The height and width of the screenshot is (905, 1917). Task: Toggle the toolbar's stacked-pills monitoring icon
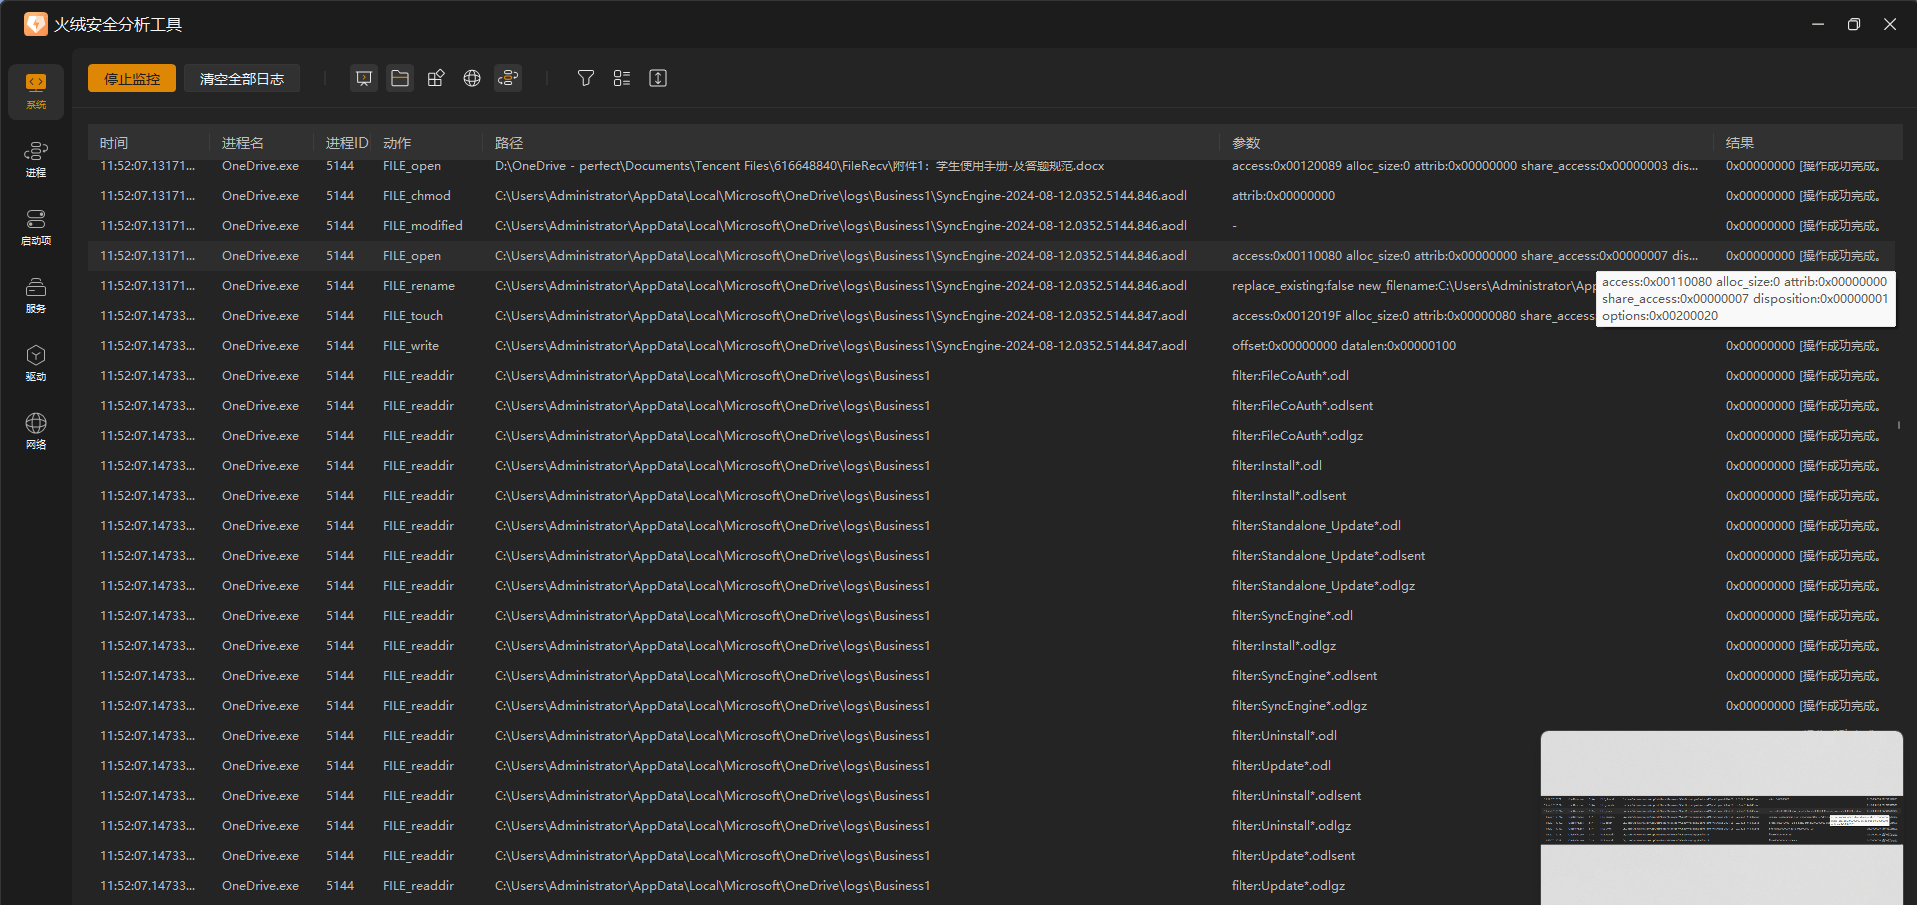[508, 78]
